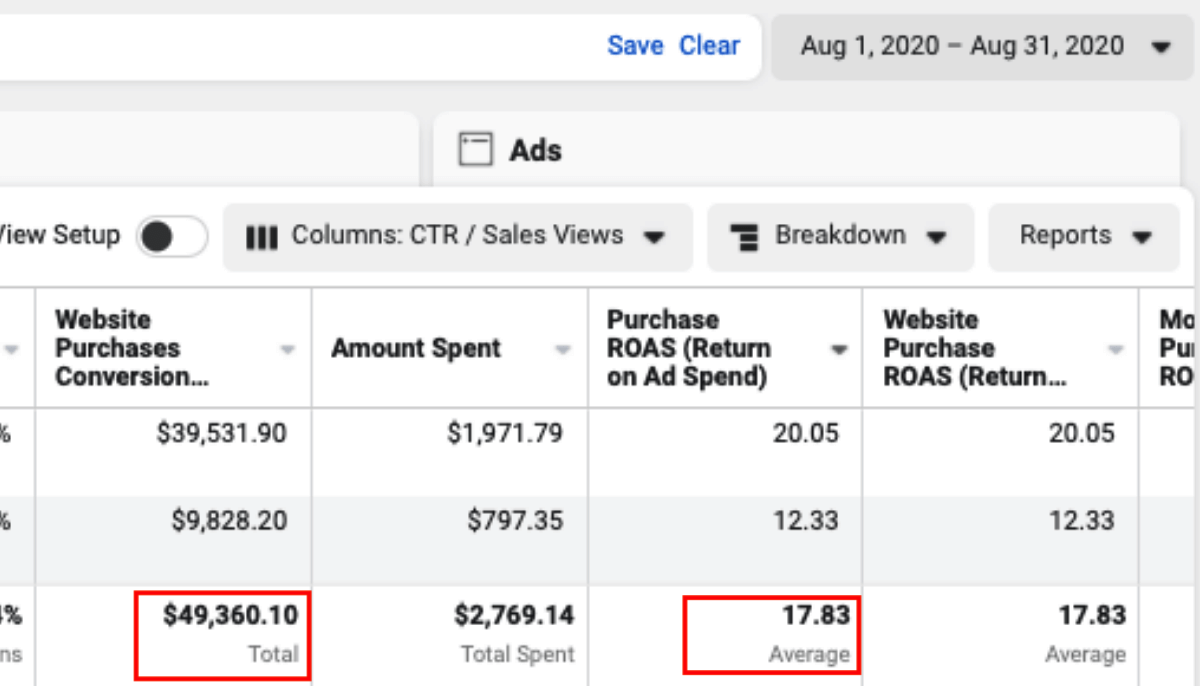Viewport: 1200px width, 686px height.
Task: Select the $797.35 amount spent cell
Action: pos(515,521)
